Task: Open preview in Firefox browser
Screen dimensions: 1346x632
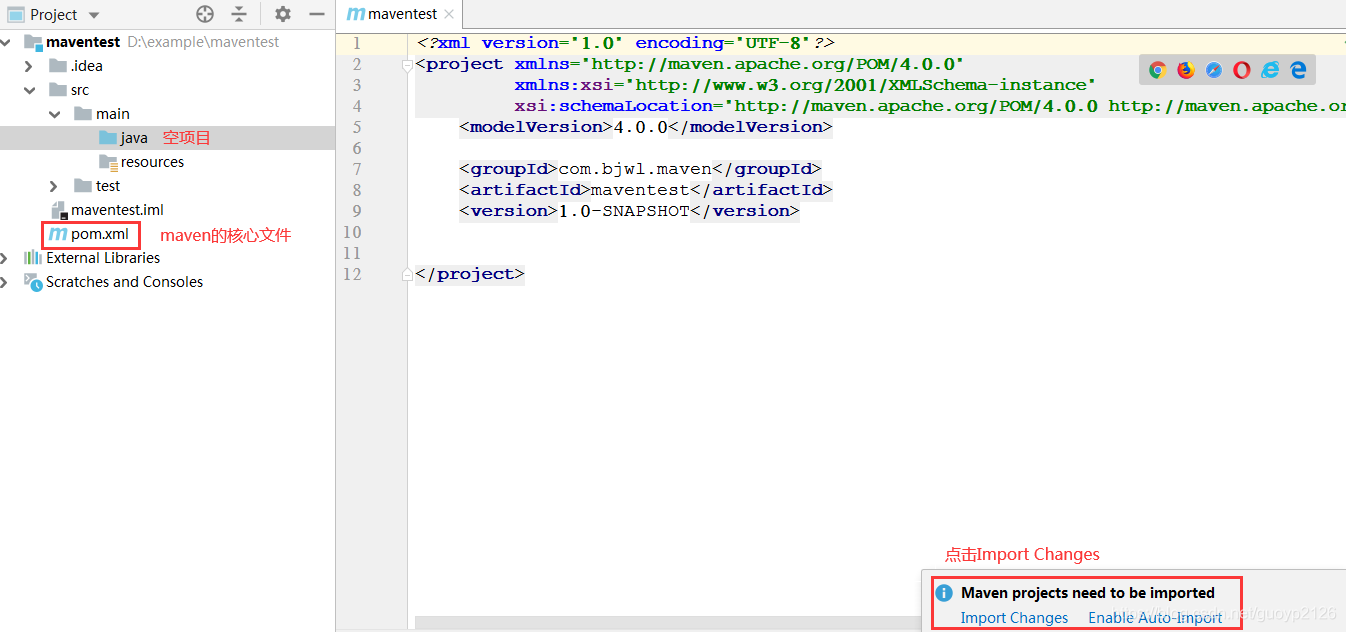Action: [x=1186, y=70]
